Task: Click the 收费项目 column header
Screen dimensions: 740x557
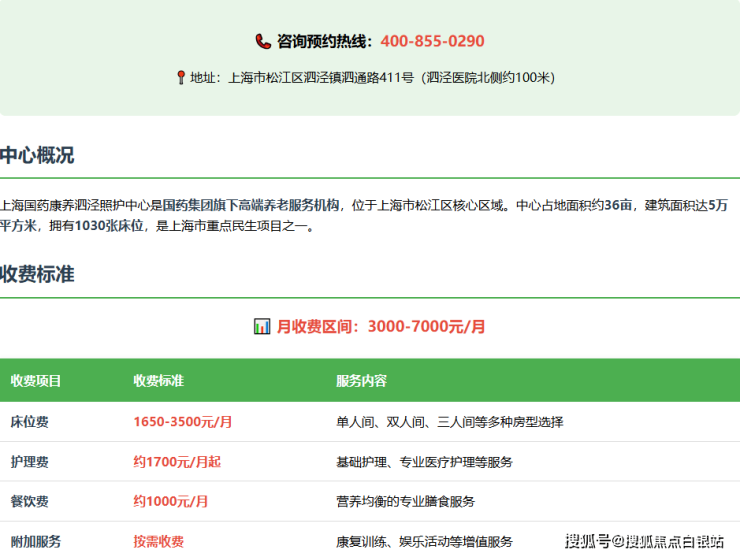Action: [x=36, y=381]
